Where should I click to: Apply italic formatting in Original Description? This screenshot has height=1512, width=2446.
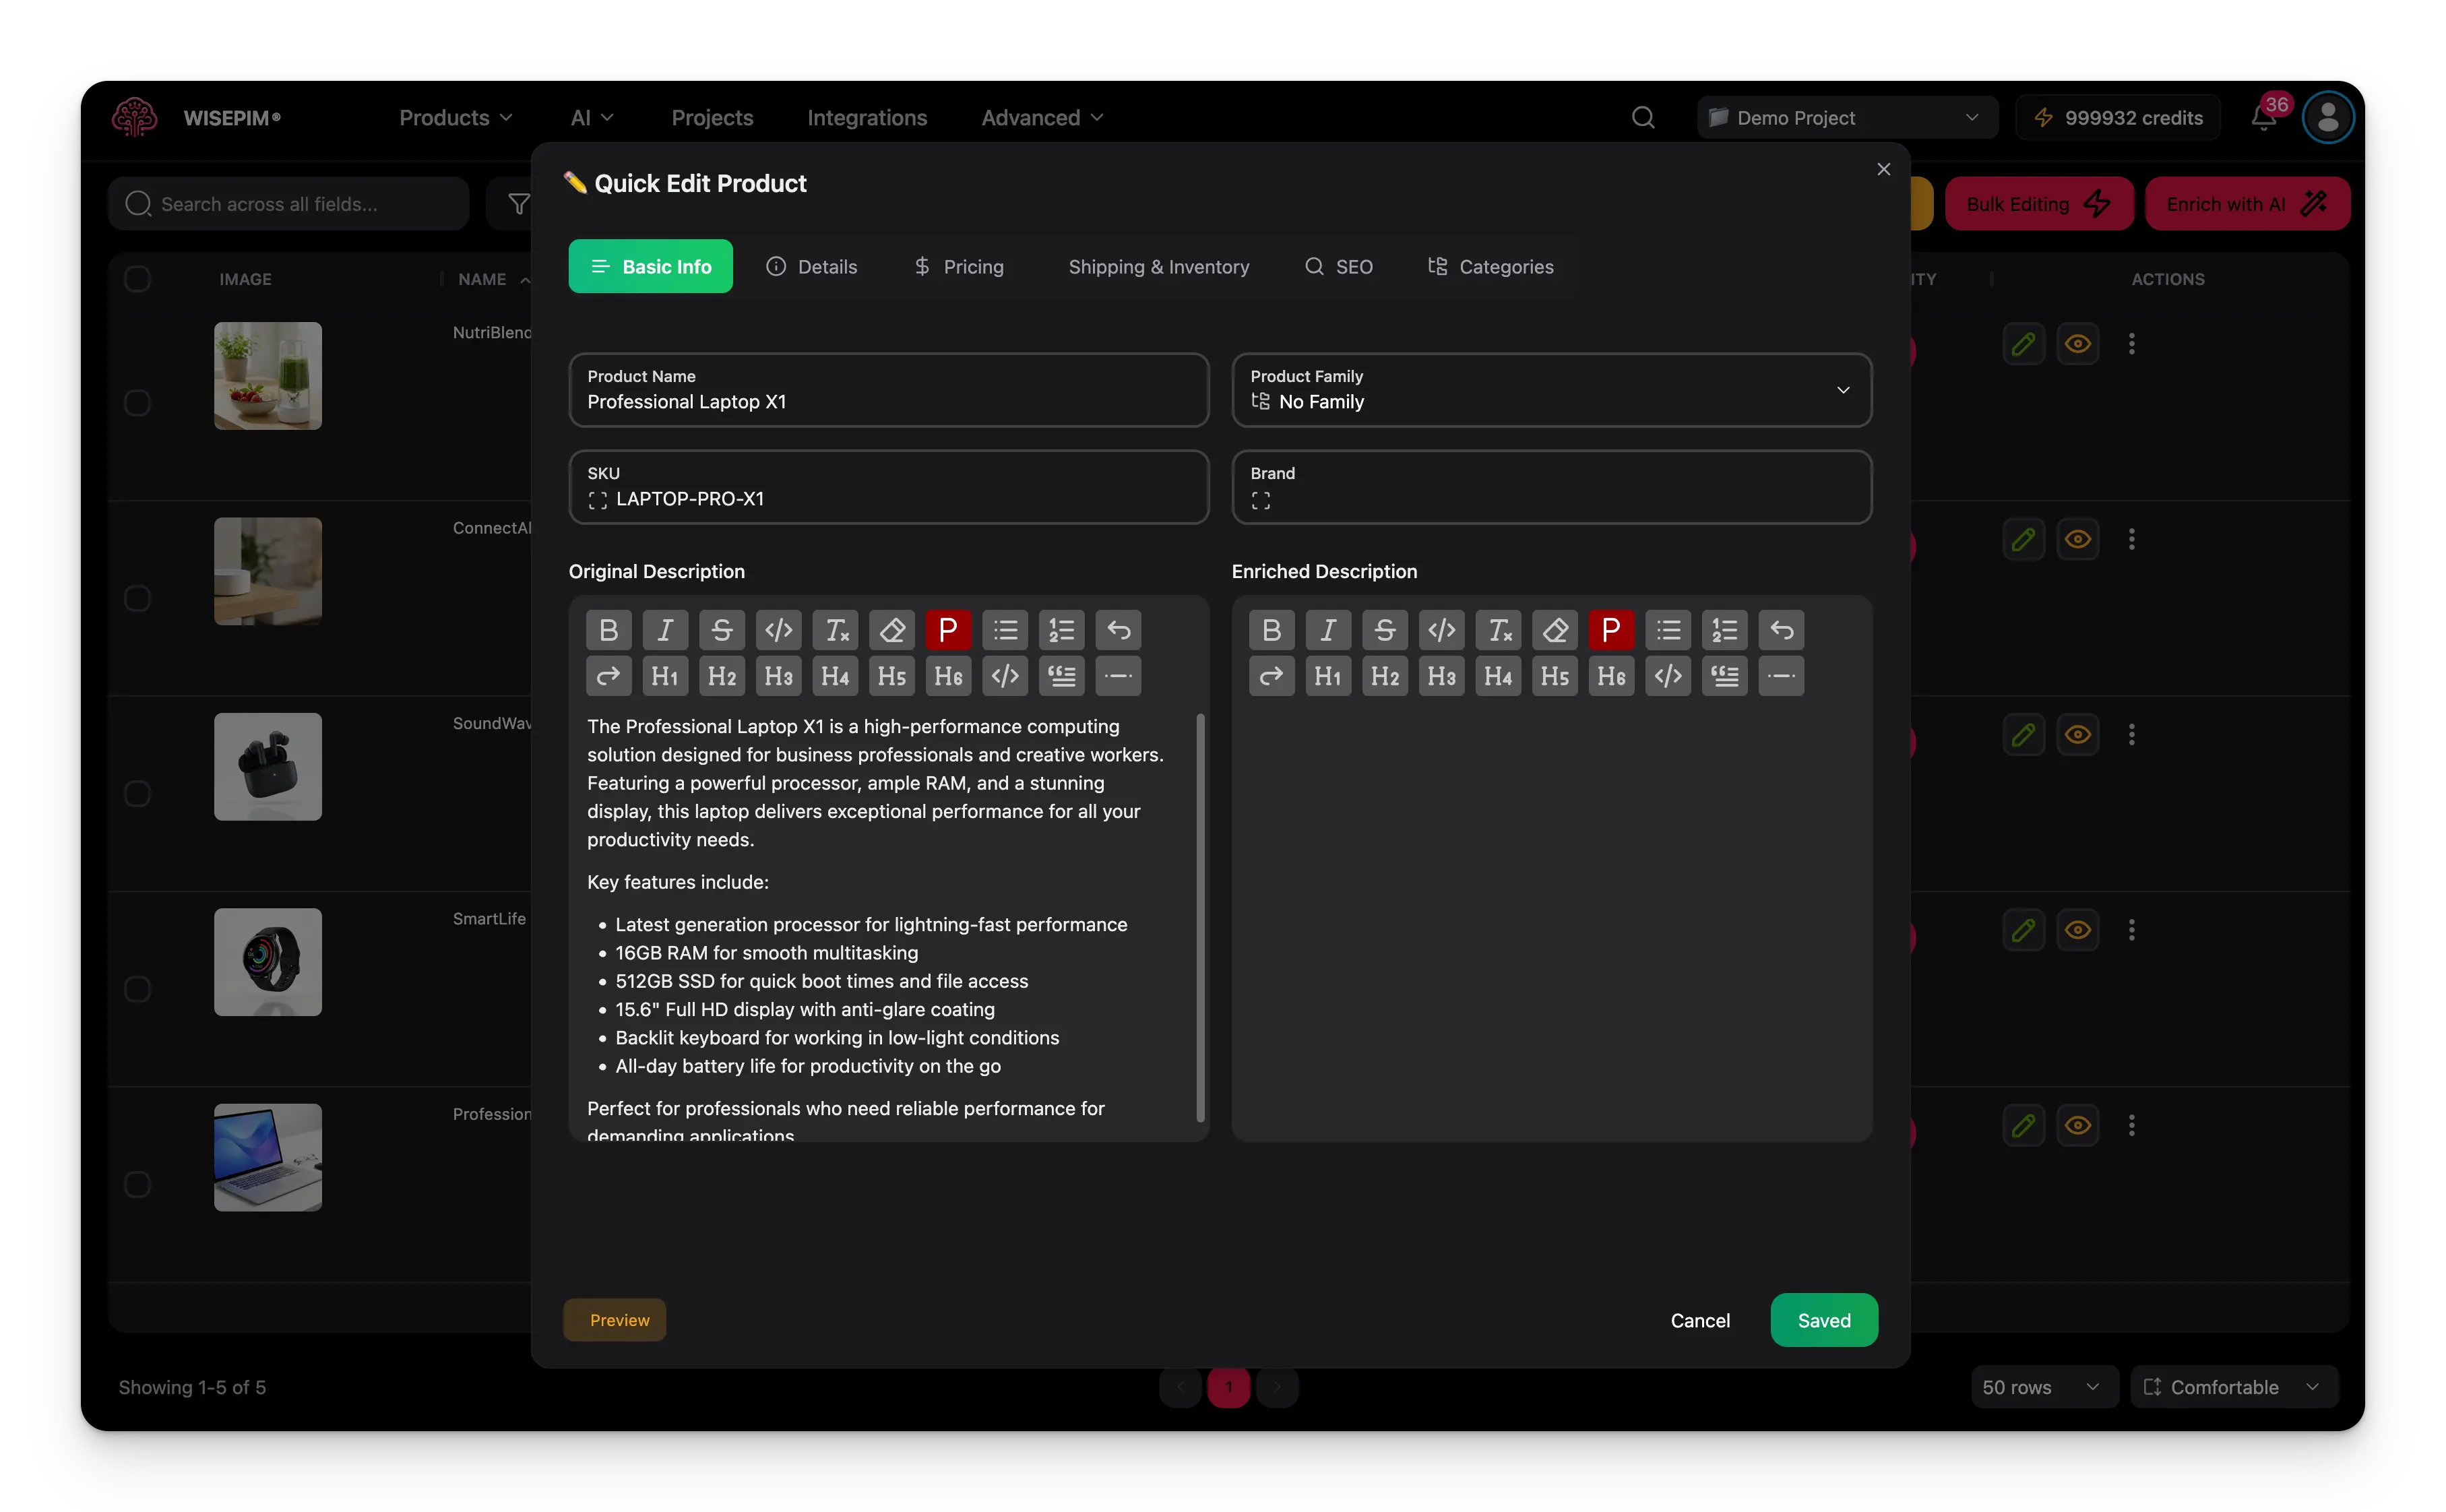(665, 630)
